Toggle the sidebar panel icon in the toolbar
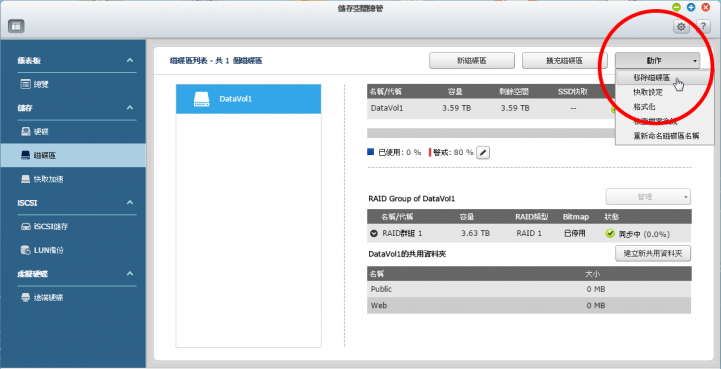 pos(16,26)
